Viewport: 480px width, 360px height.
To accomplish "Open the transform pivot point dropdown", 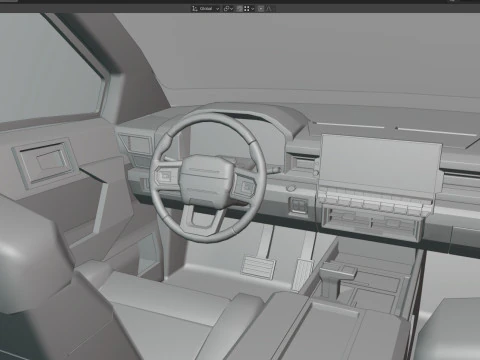I will 228,9.
